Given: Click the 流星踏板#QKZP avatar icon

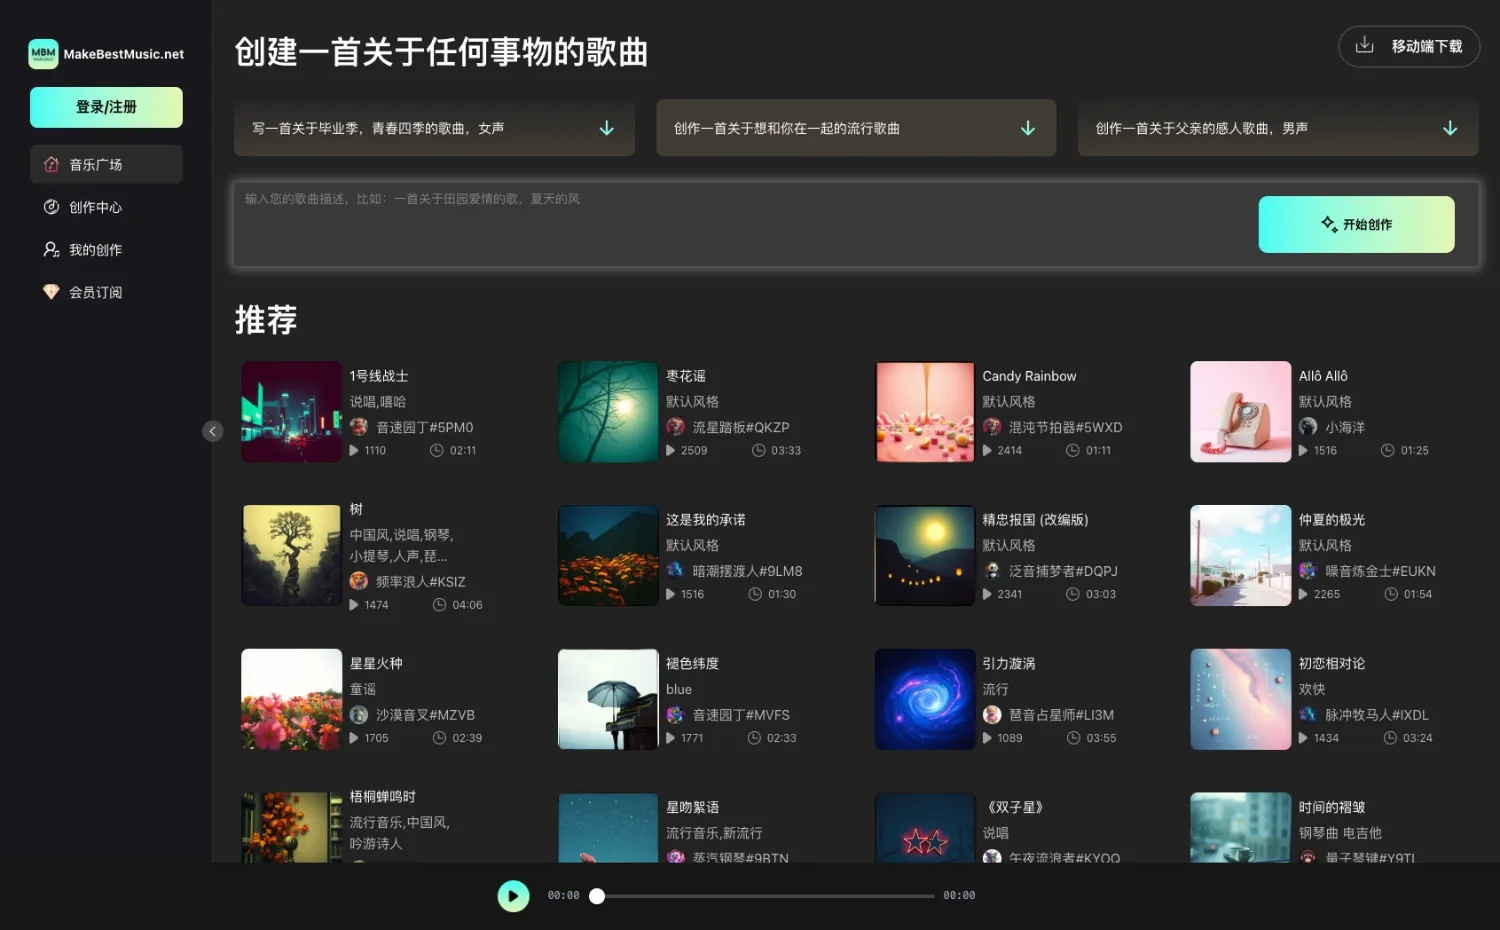Looking at the screenshot, I should pos(676,427).
